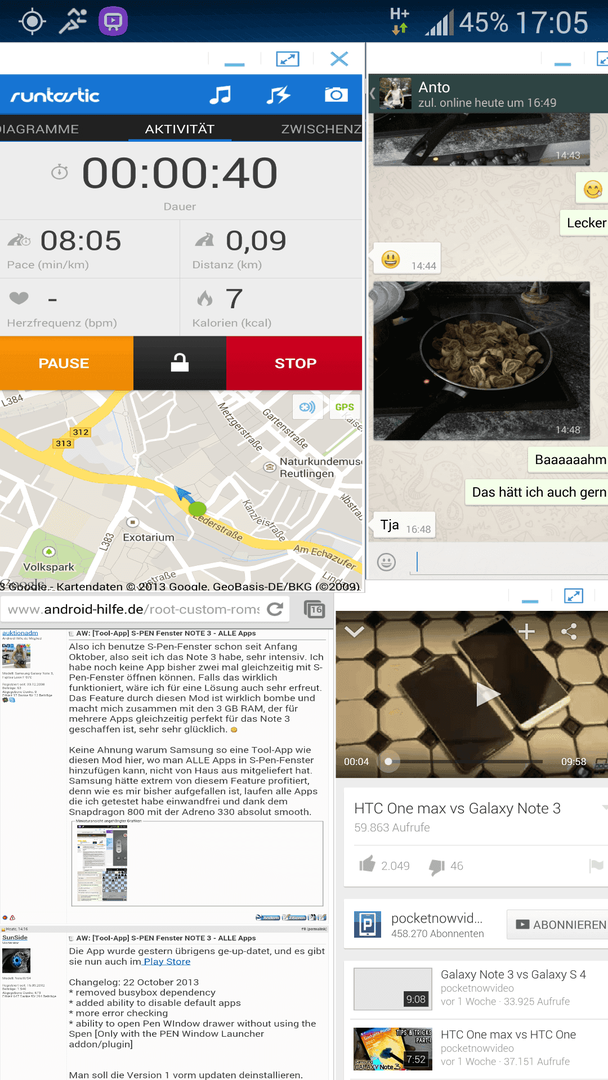This screenshot has height=1080, width=608.
Task: Tap the Runtastic powersong lightning-note icon
Action: (278, 94)
